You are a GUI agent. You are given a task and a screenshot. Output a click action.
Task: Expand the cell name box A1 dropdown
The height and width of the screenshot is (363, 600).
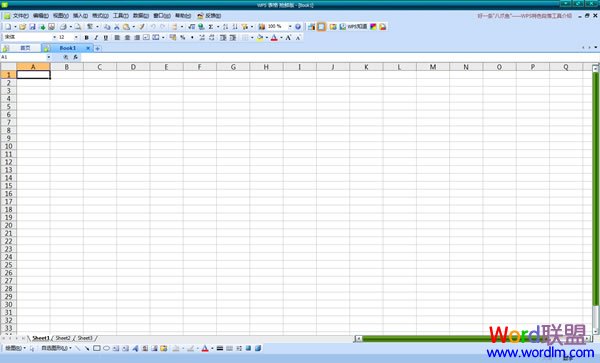[x=49, y=57]
